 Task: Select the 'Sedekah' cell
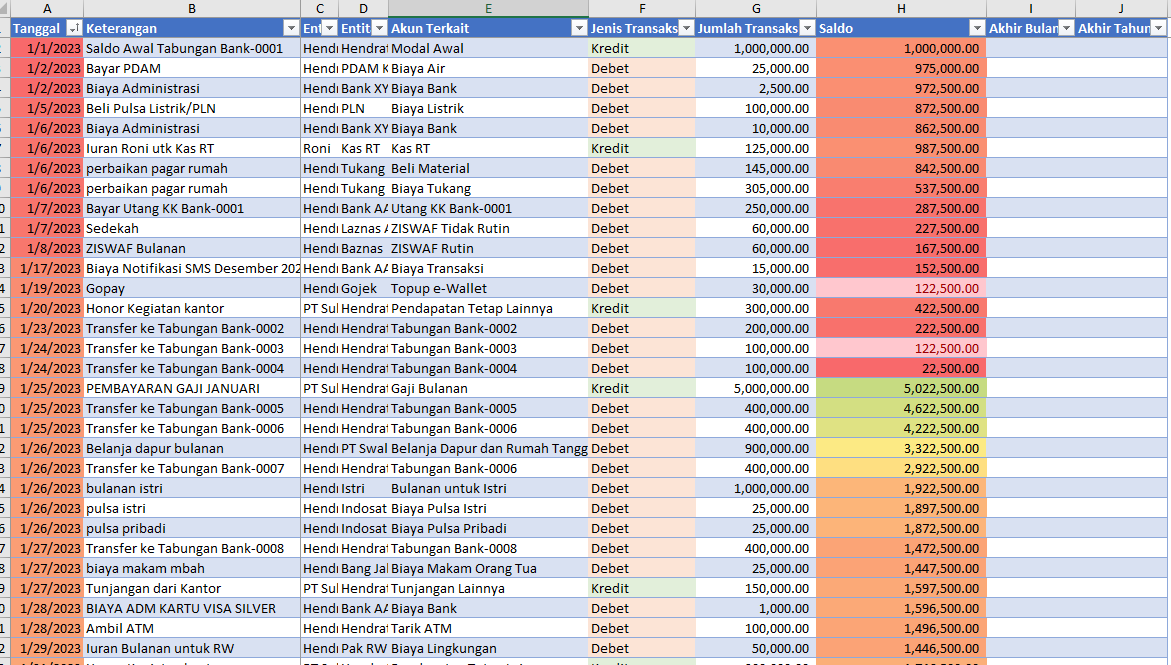point(192,229)
